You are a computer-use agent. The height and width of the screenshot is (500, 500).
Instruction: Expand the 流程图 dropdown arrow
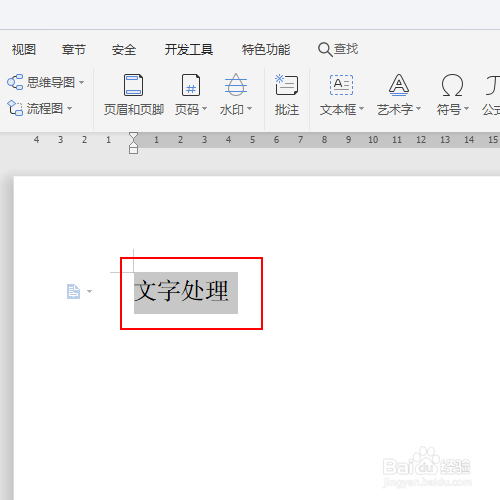pos(69,108)
